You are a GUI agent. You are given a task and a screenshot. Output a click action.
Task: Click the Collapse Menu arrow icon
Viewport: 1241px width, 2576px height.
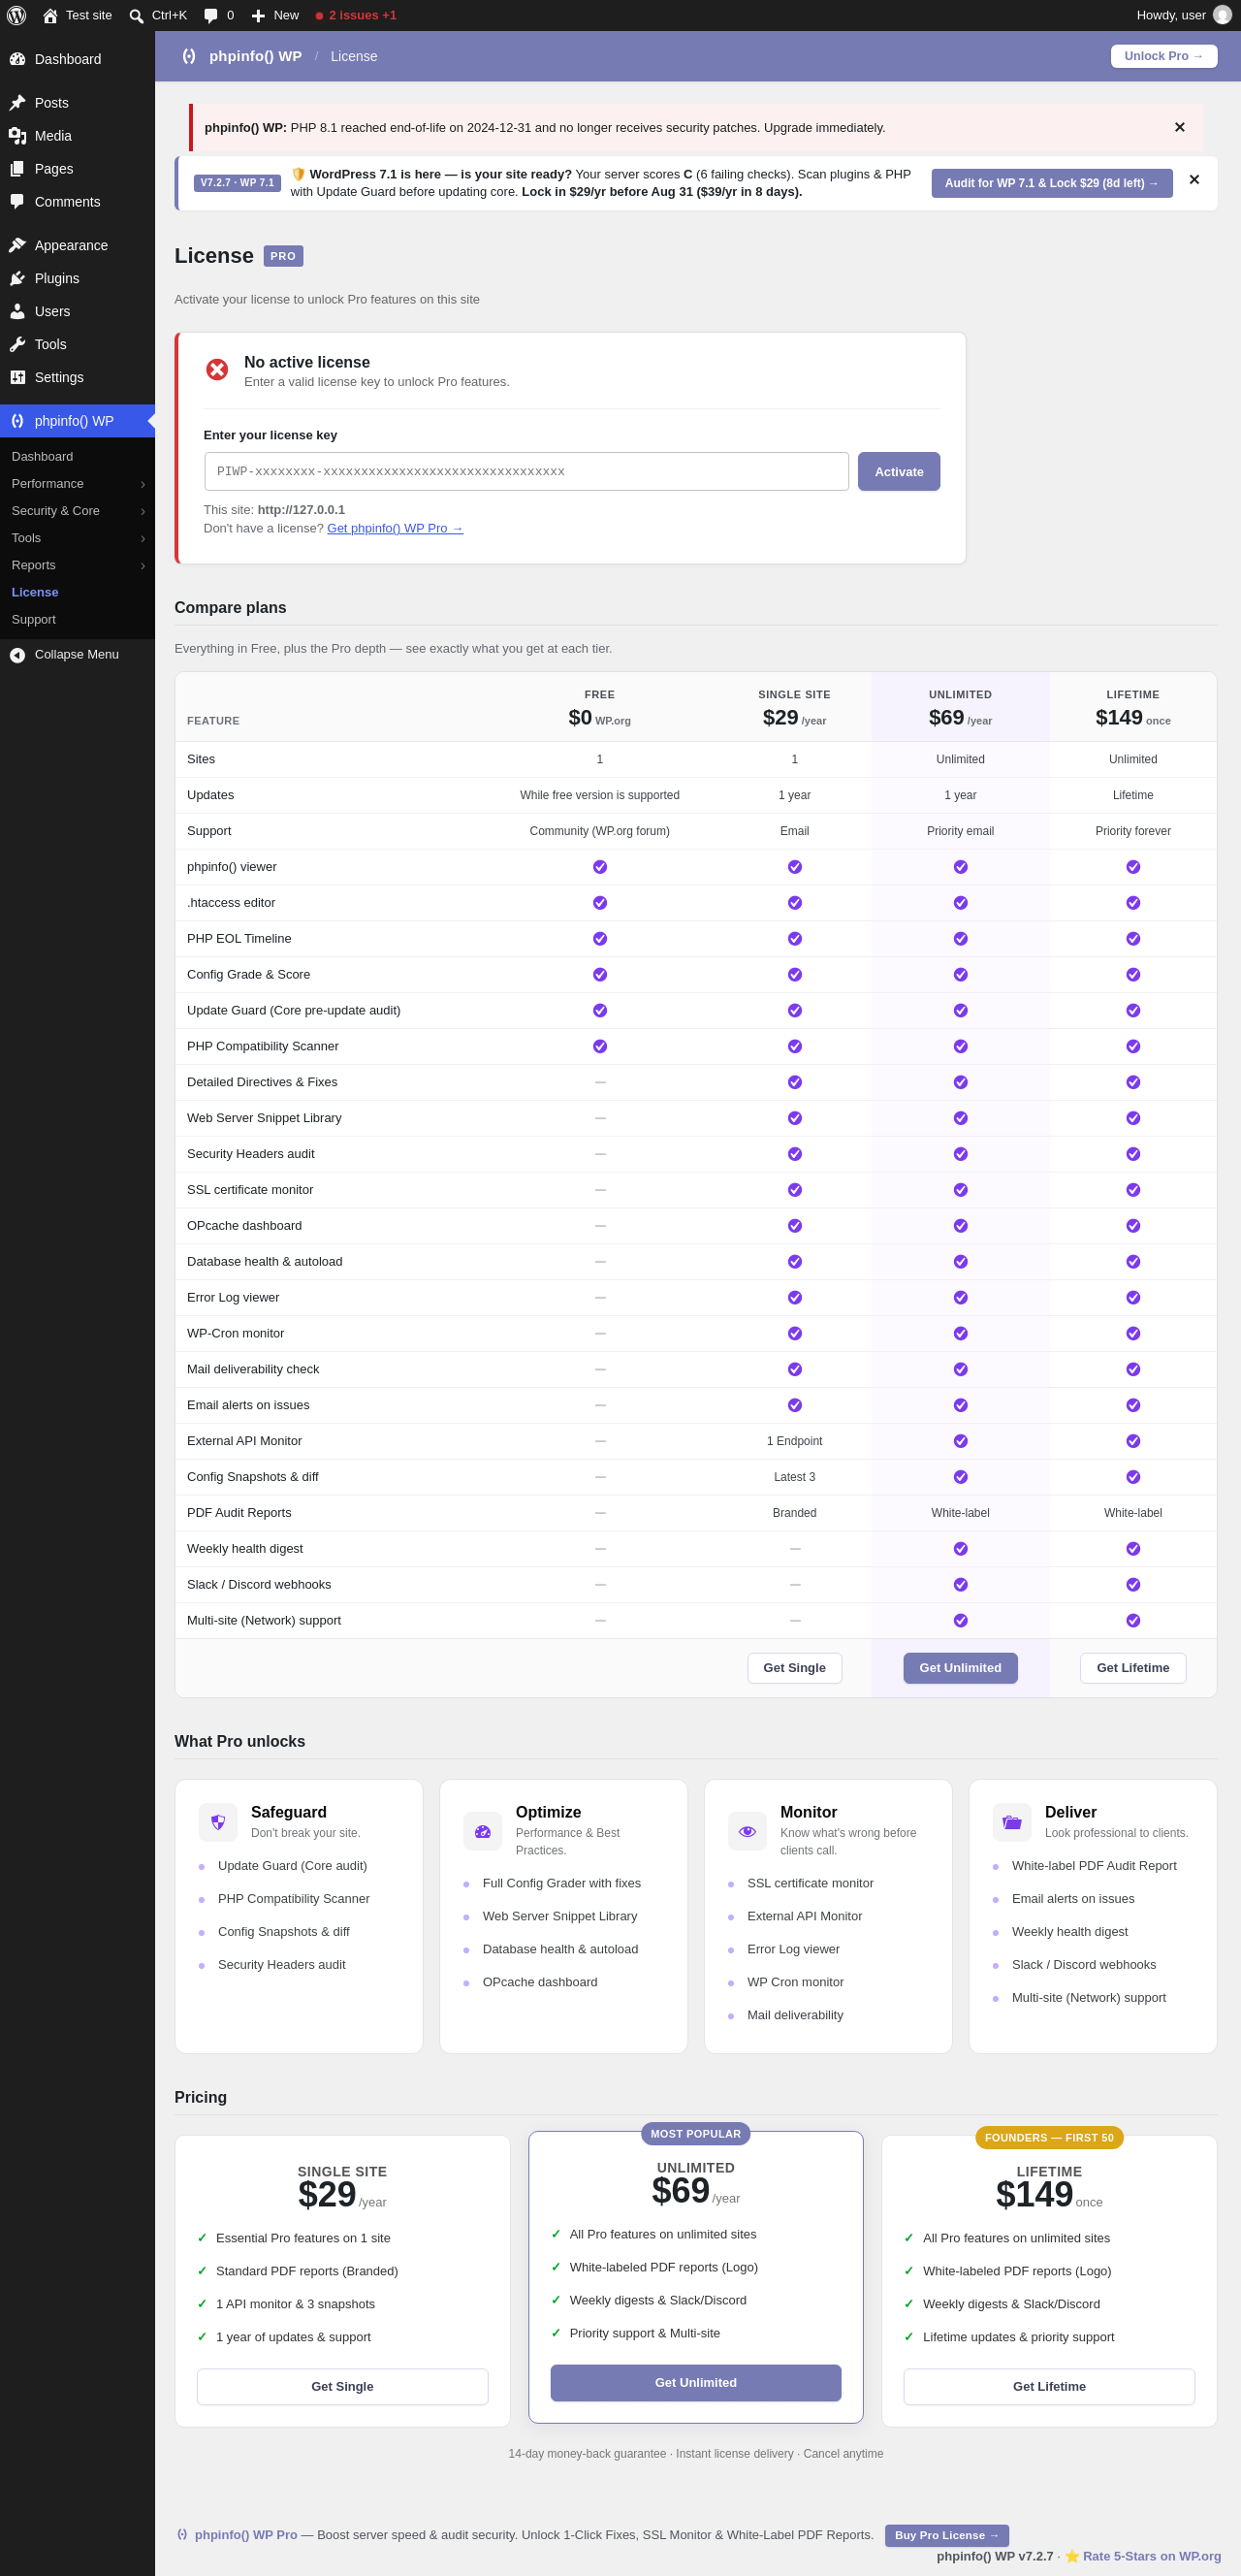coord(17,655)
